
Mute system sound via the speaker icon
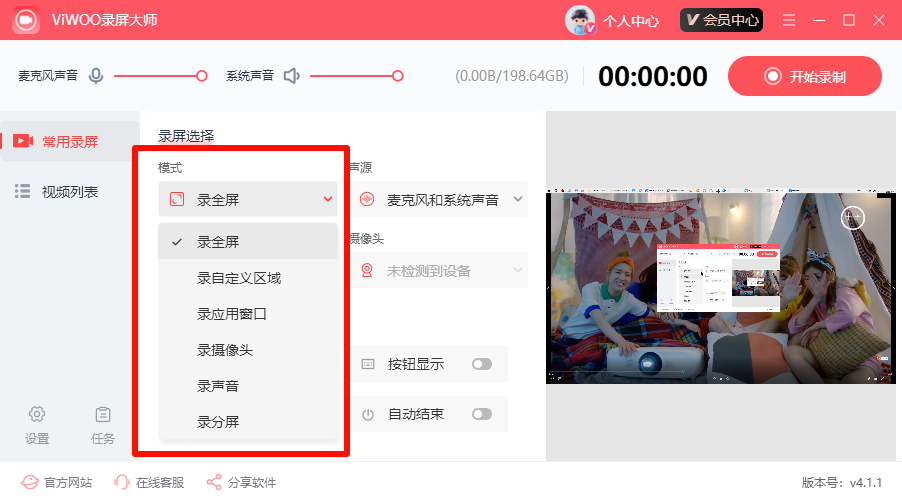292,76
